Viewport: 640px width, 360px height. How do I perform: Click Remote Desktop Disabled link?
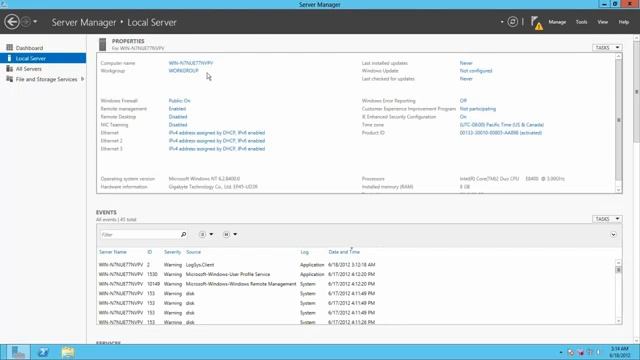(x=178, y=117)
